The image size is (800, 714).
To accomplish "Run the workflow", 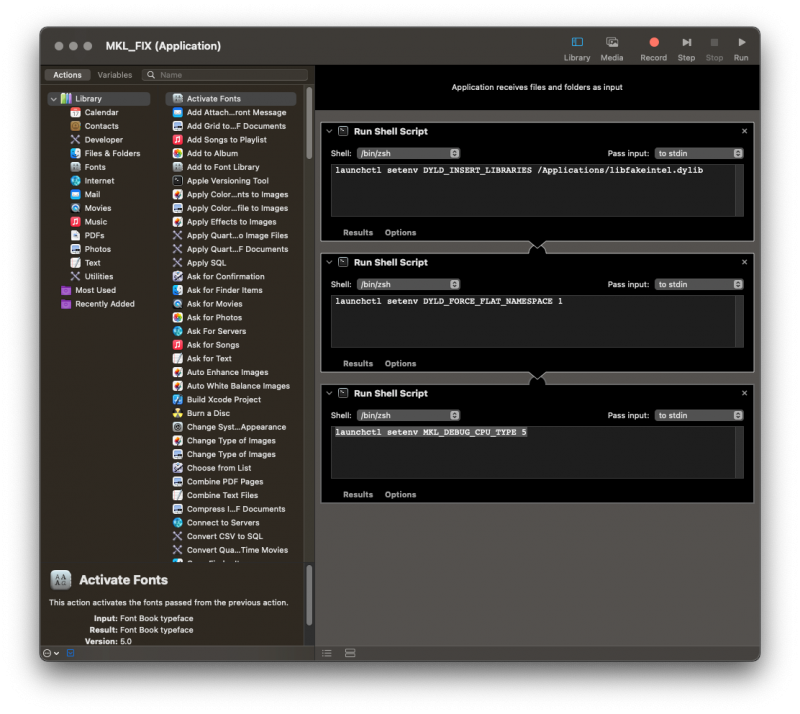I will pyautogui.click(x=741, y=49).
